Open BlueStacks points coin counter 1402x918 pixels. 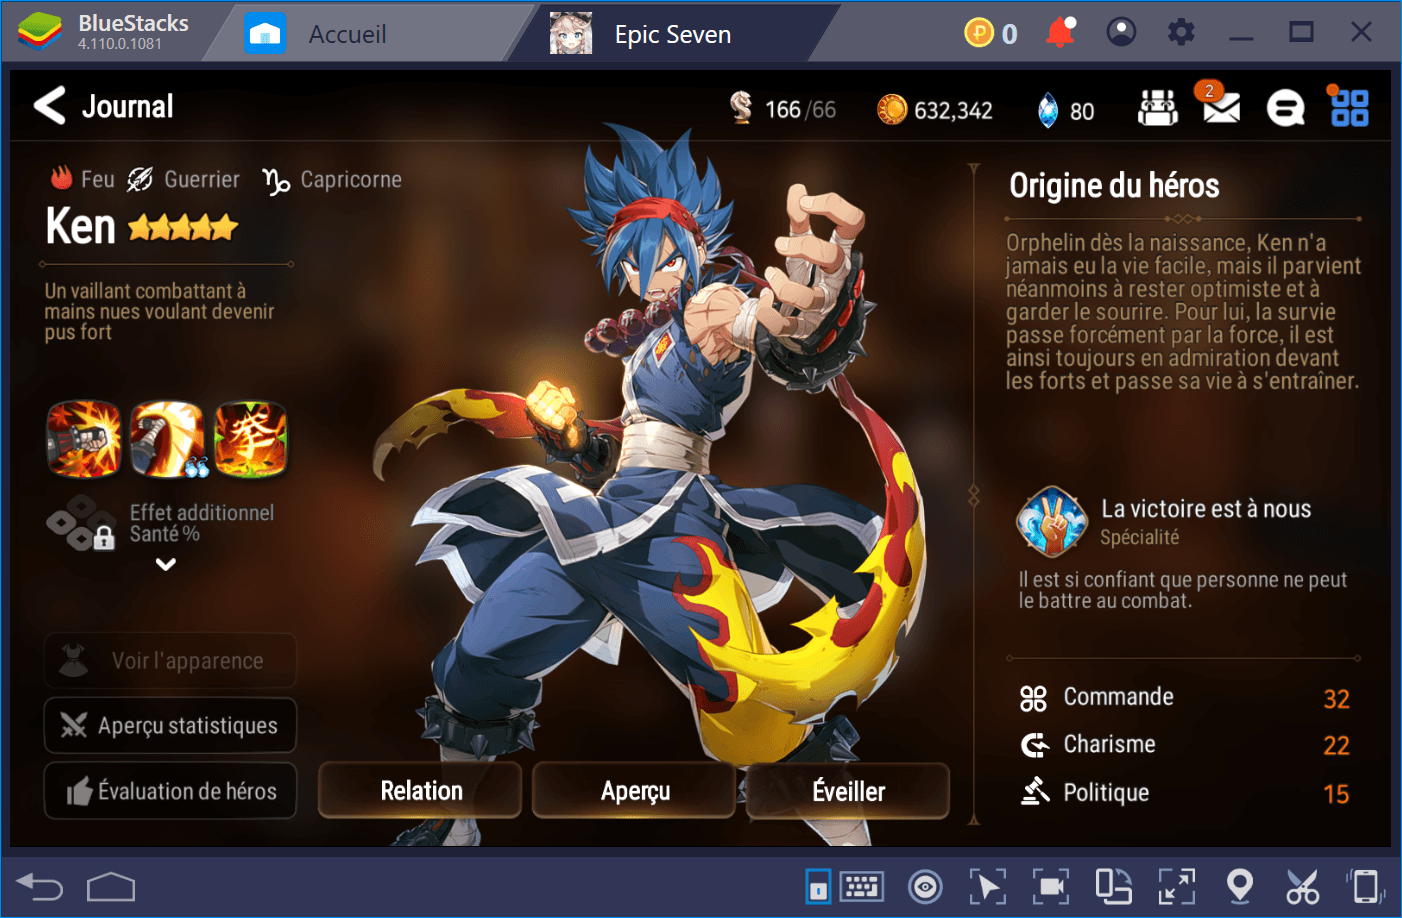990,33
